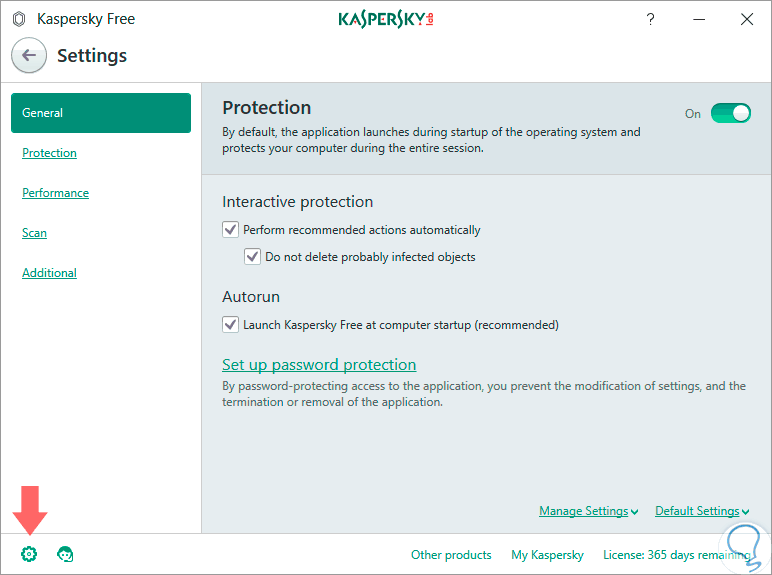Select the General settings tab
The height and width of the screenshot is (575, 772).
[x=100, y=113]
